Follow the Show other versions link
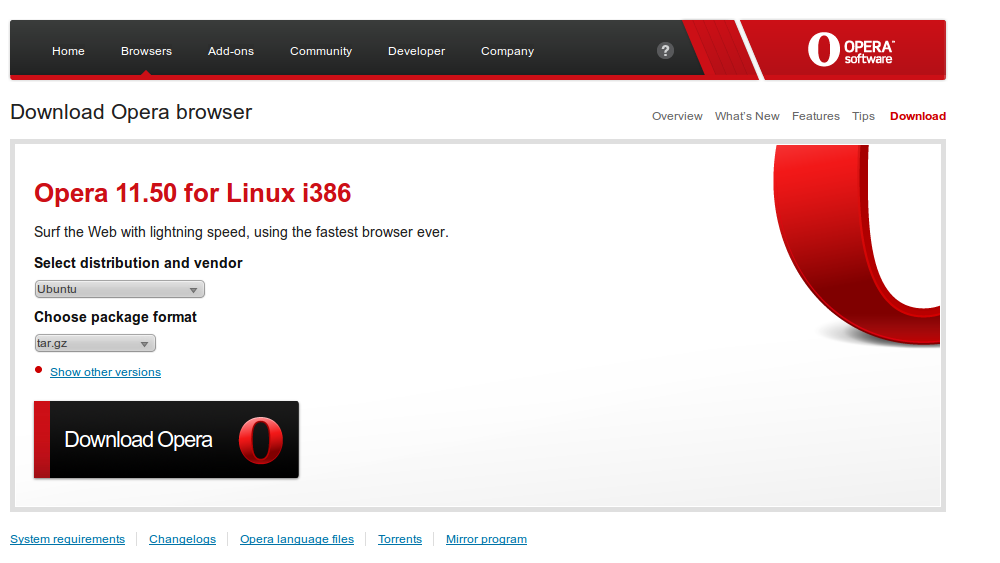 (105, 372)
